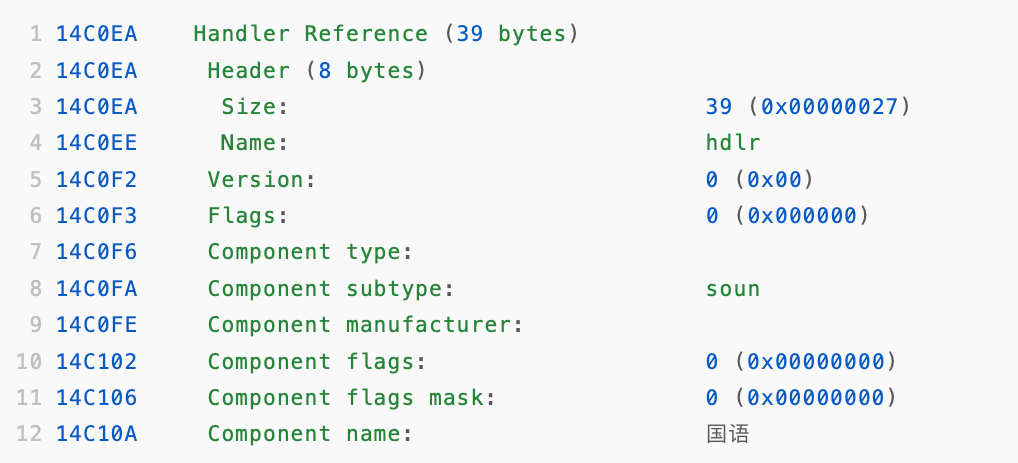
Task: Click line number 1 in the gutter
Action: (36, 34)
